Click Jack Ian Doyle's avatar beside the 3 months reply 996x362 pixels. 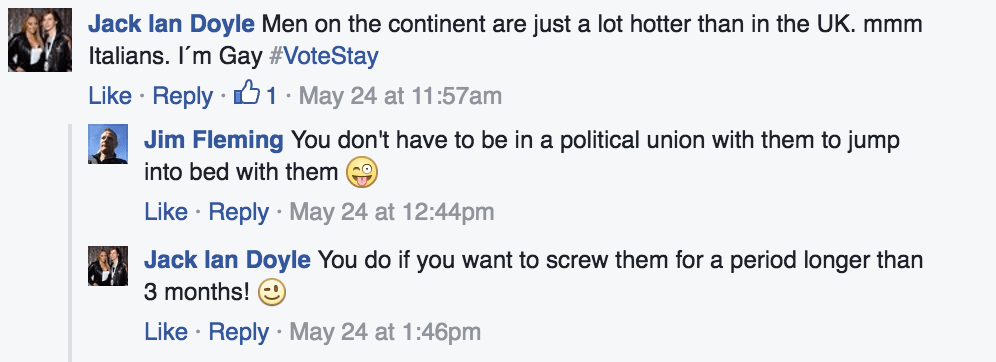108,265
